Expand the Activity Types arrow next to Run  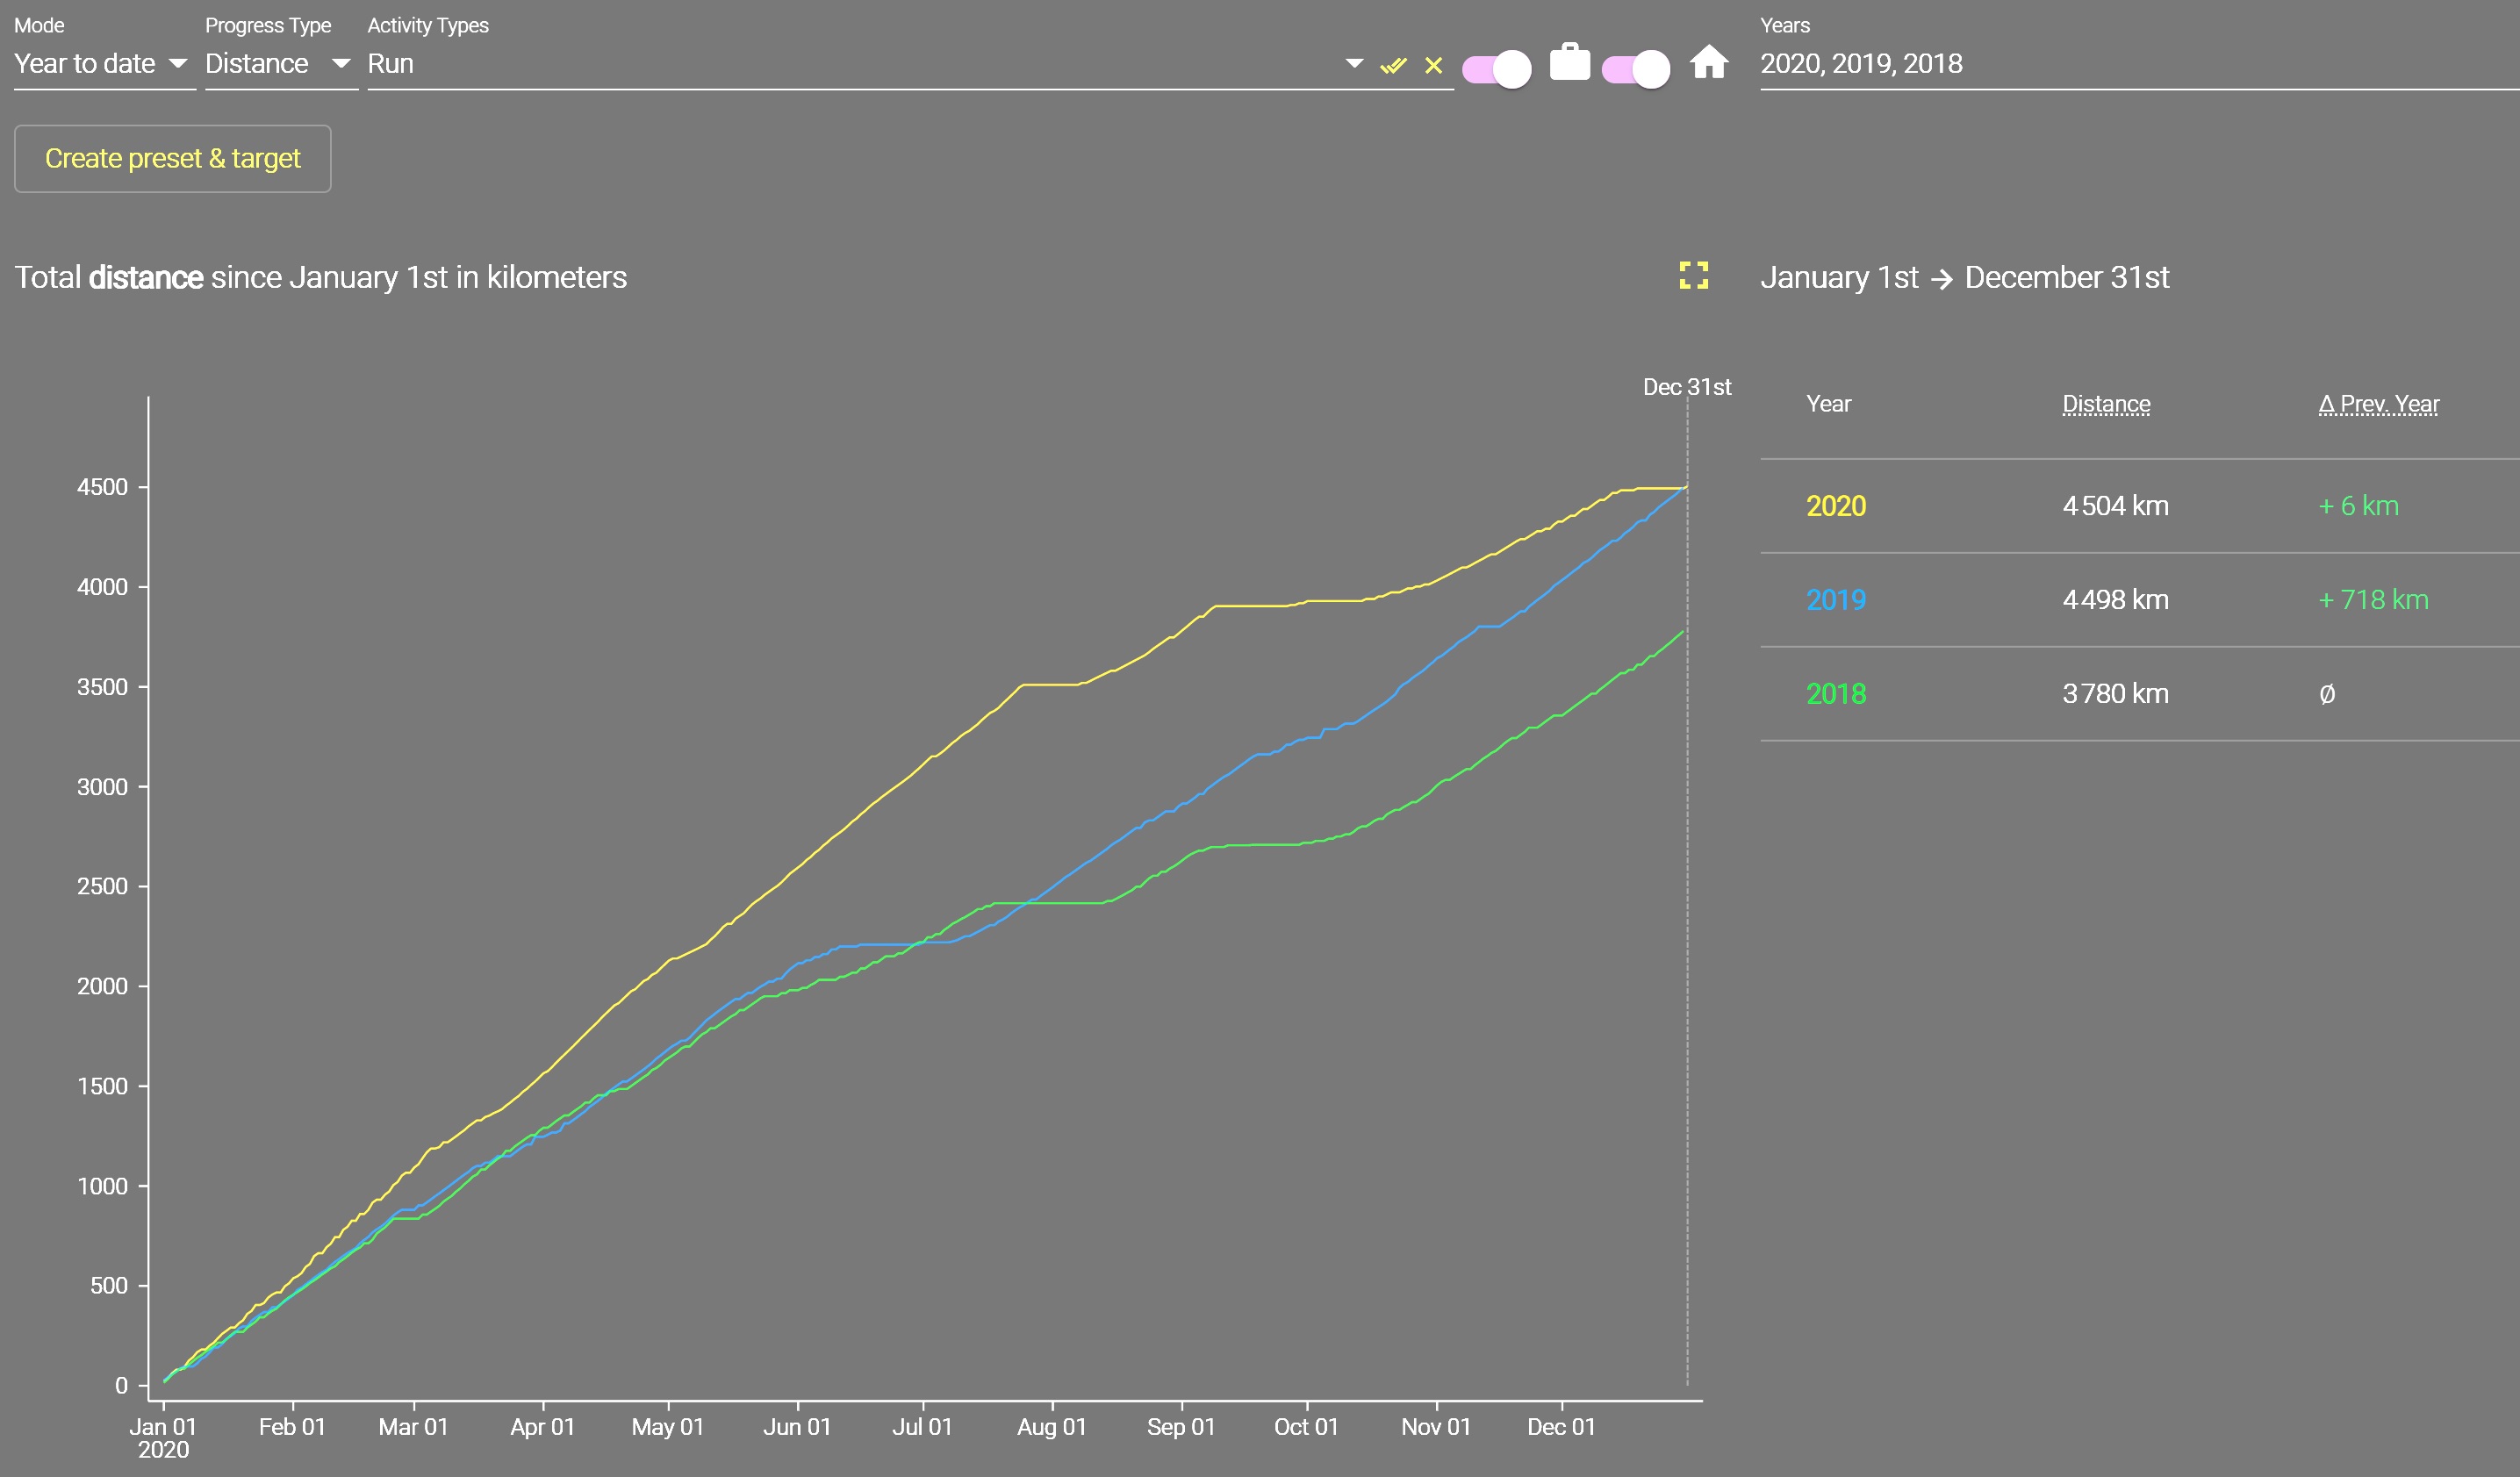point(1354,64)
